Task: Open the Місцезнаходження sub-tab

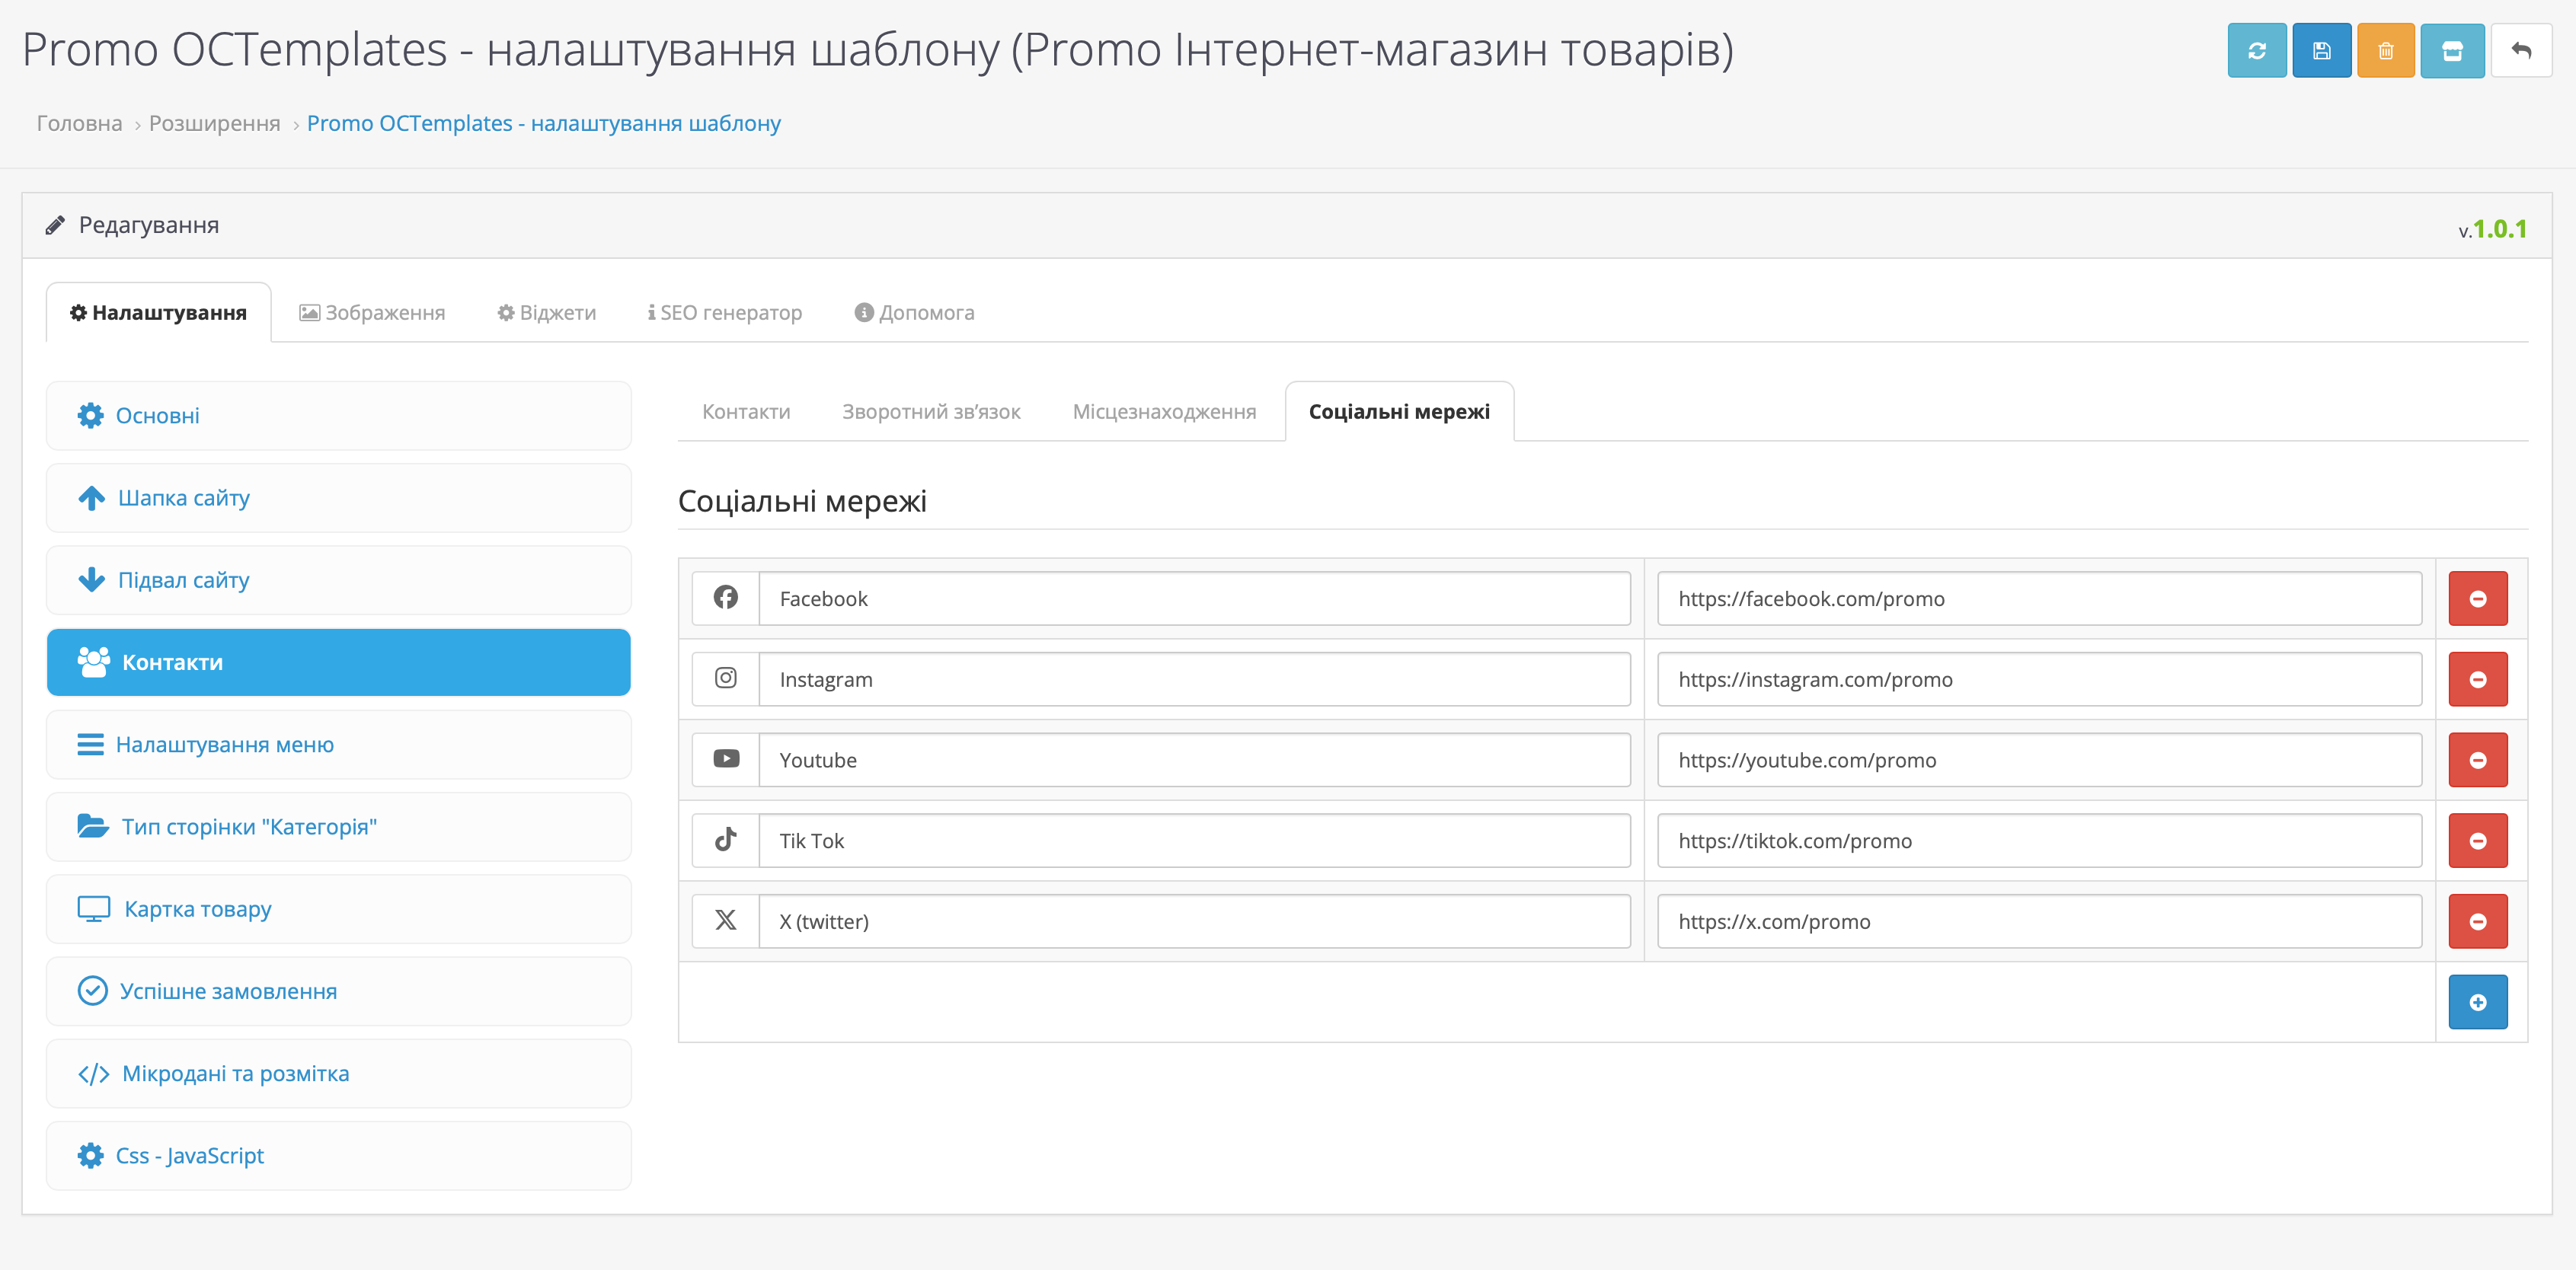Action: pyautogui.click(x=1164, y=412)
